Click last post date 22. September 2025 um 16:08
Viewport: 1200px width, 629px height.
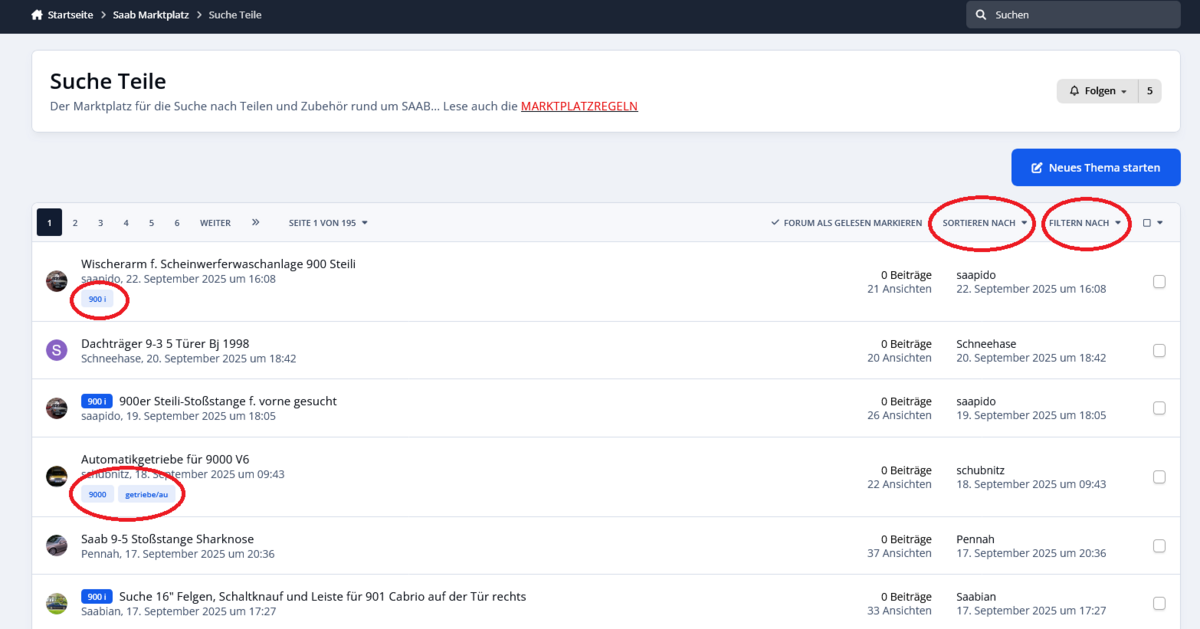tap(1031, 289)
